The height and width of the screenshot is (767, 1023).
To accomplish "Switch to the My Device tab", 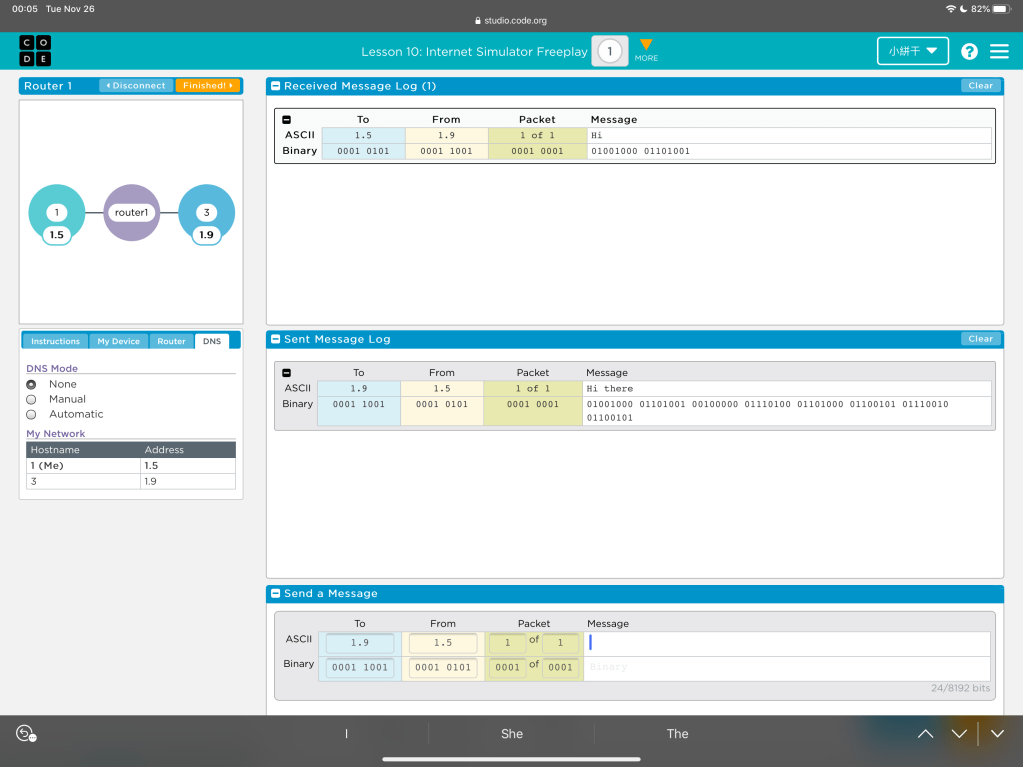I will coord(118,341).
